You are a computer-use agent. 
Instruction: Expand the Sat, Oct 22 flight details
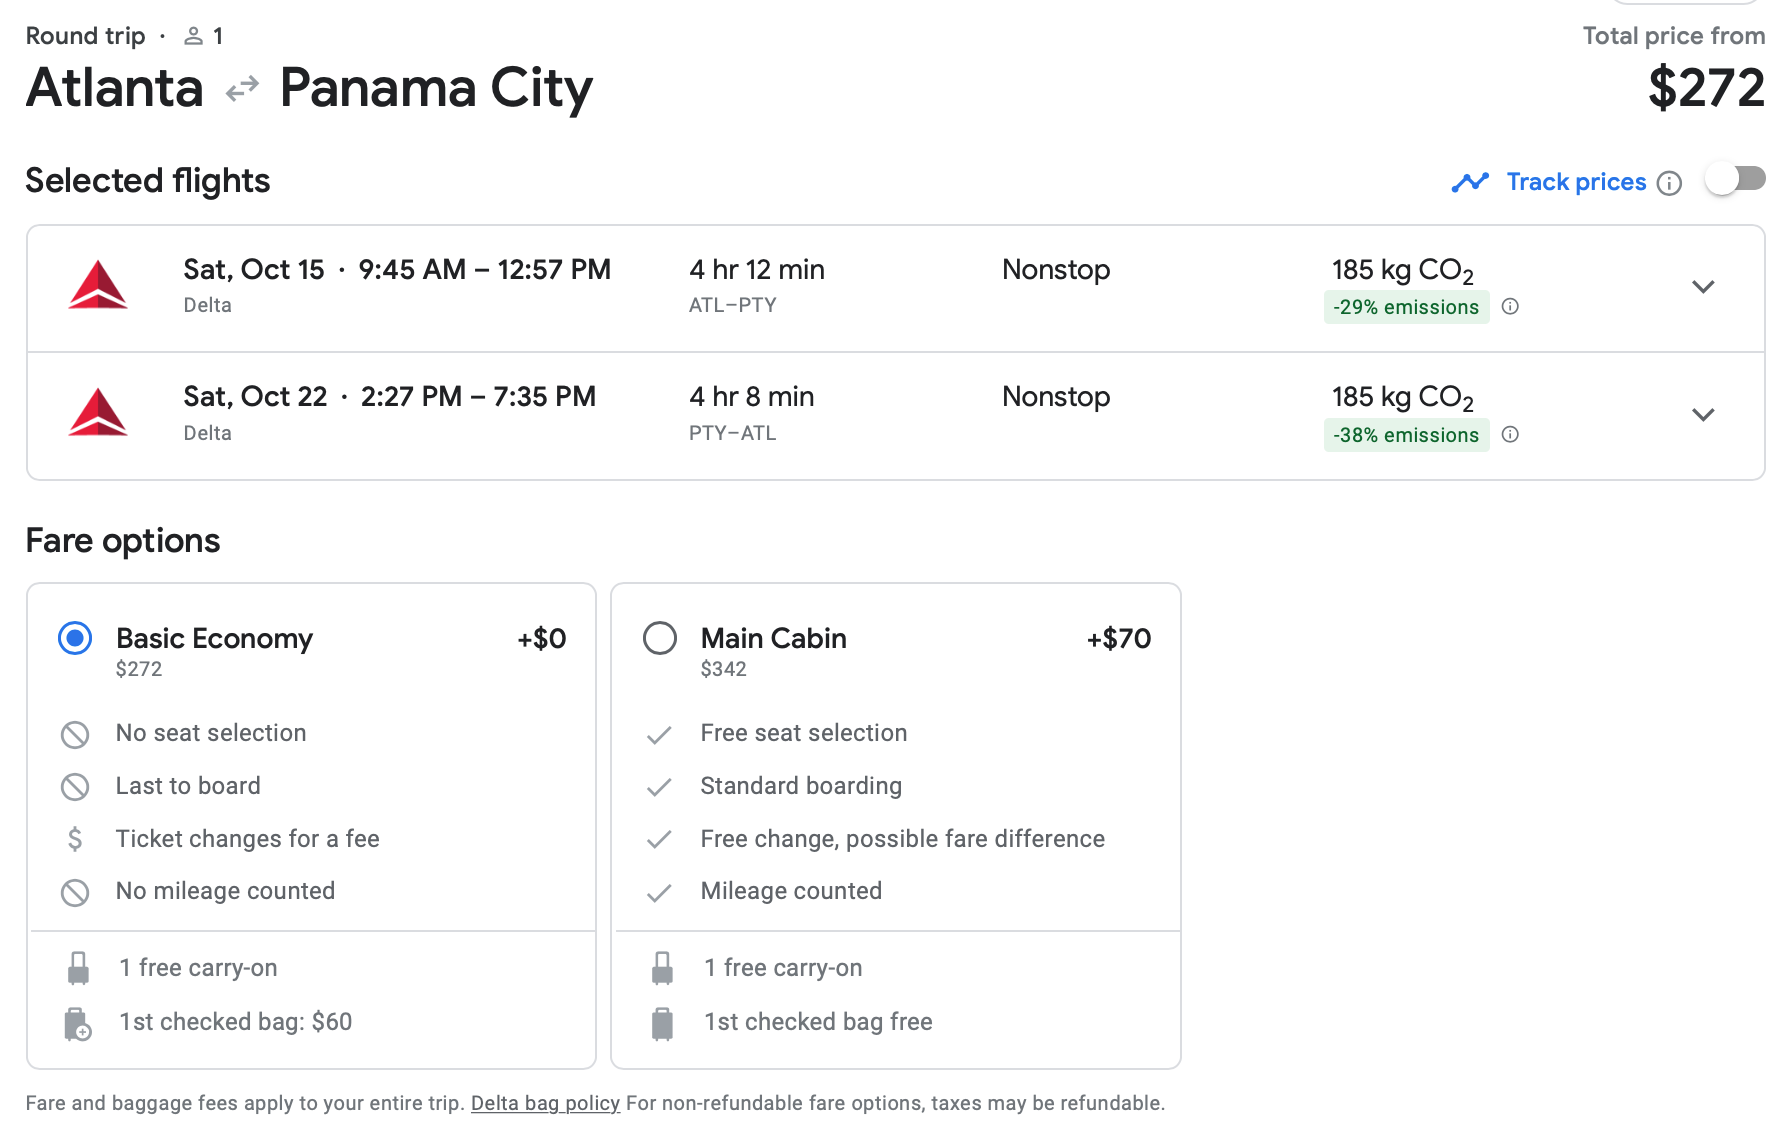[1703, 414]
